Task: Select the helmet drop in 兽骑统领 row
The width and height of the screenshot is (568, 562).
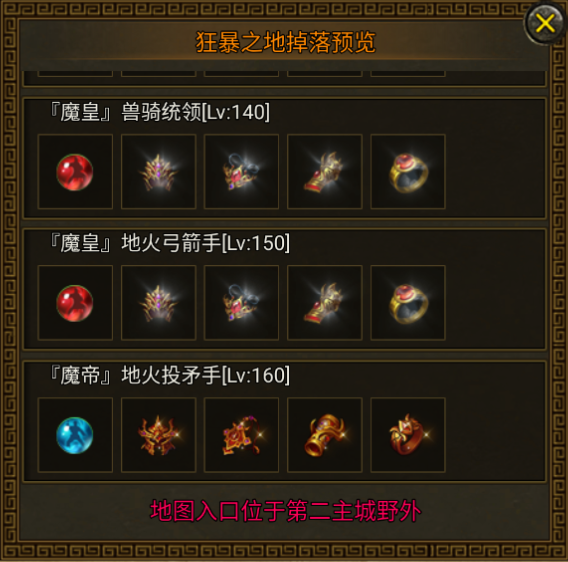Action: point(158,172)
